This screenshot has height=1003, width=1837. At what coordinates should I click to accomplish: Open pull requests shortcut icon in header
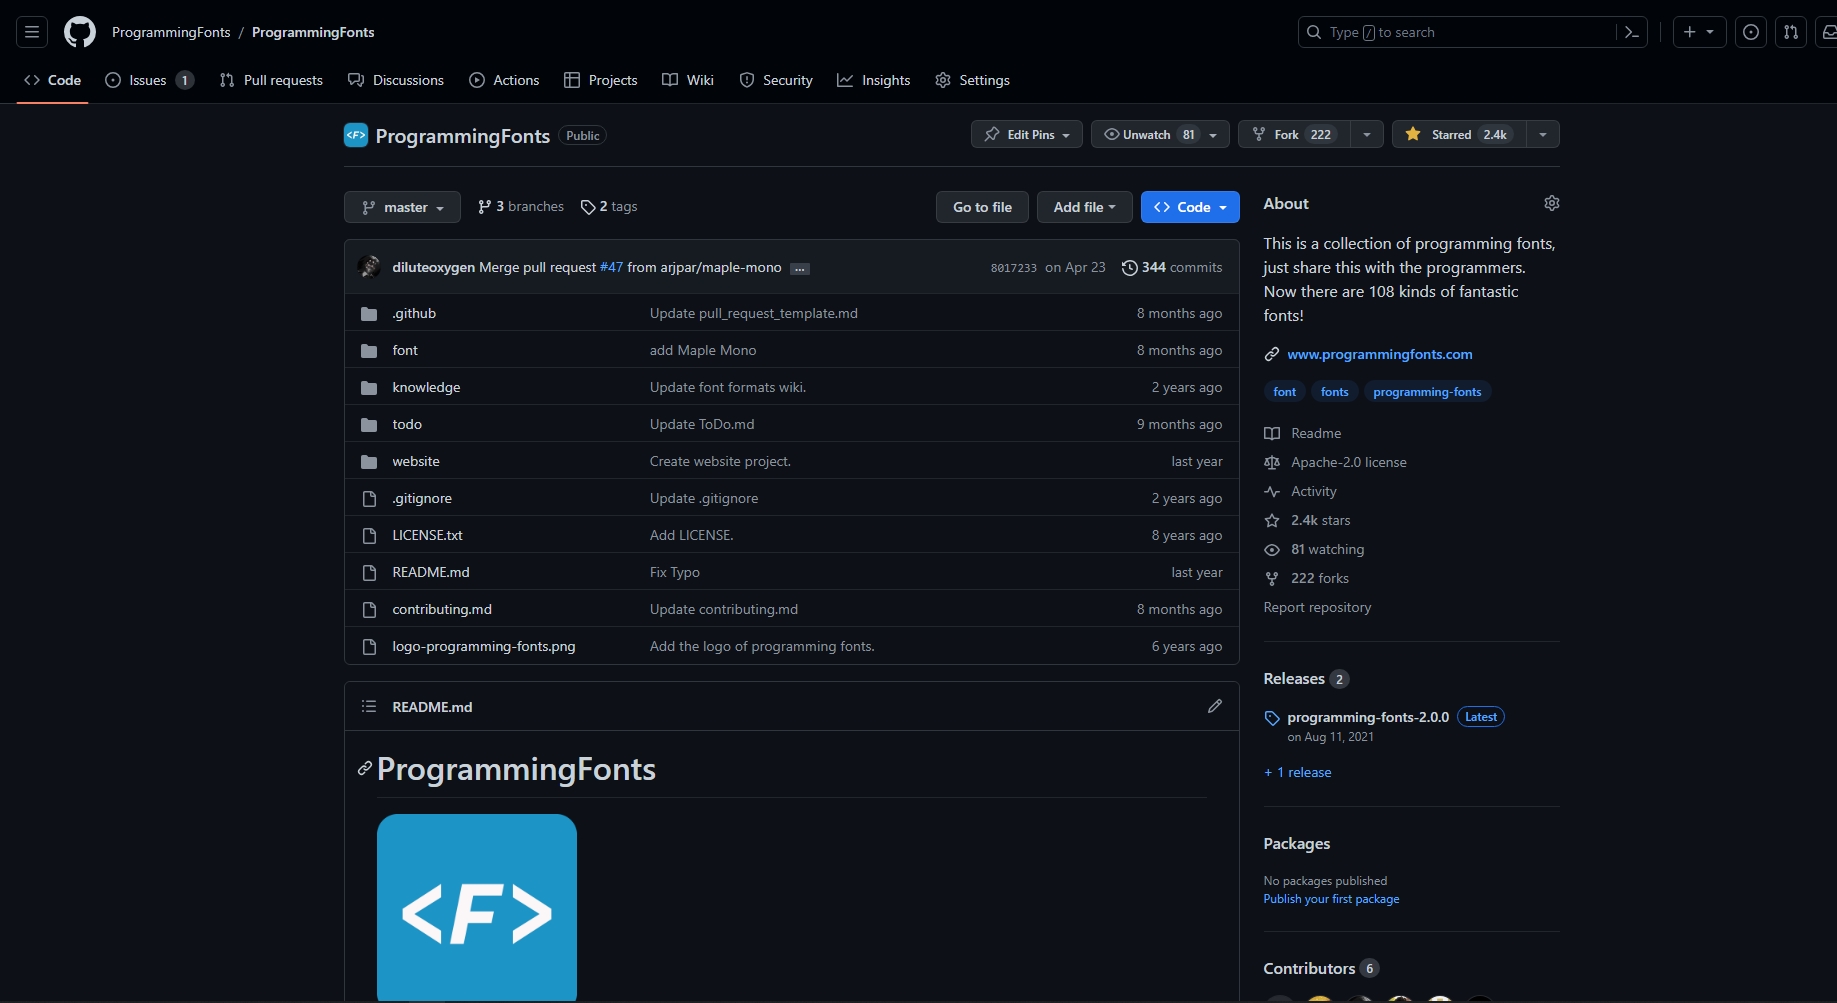coord(1791,32)
